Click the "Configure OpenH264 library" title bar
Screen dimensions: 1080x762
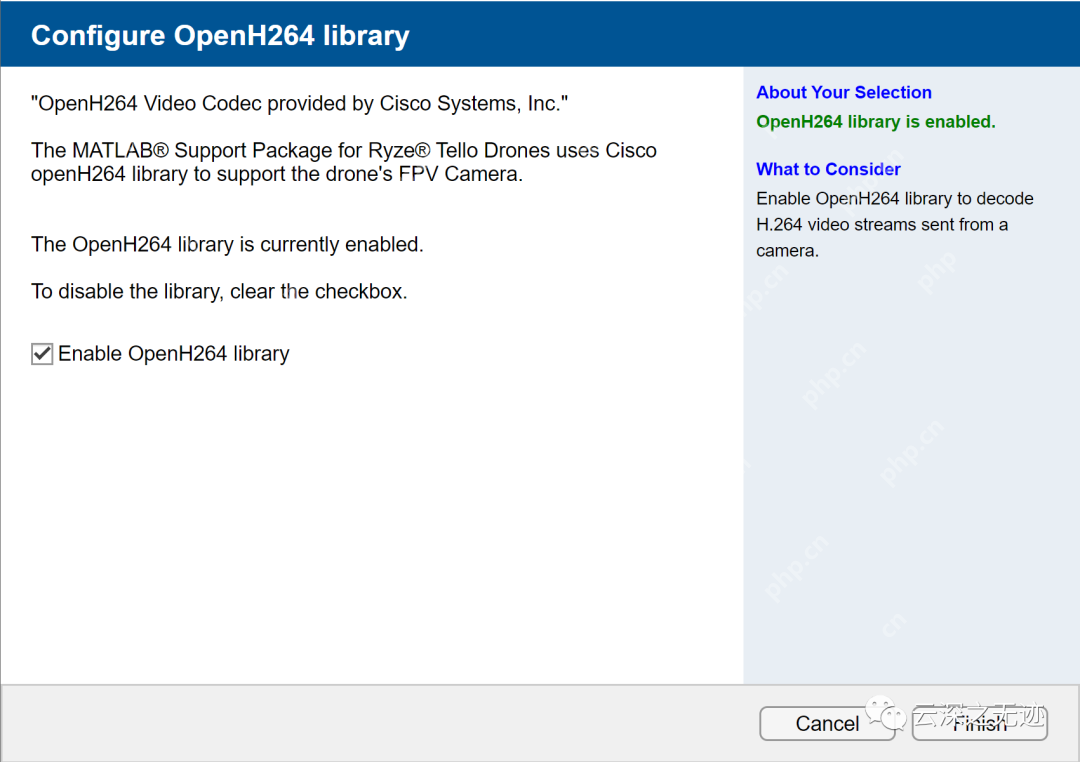[x=220, y=36]
